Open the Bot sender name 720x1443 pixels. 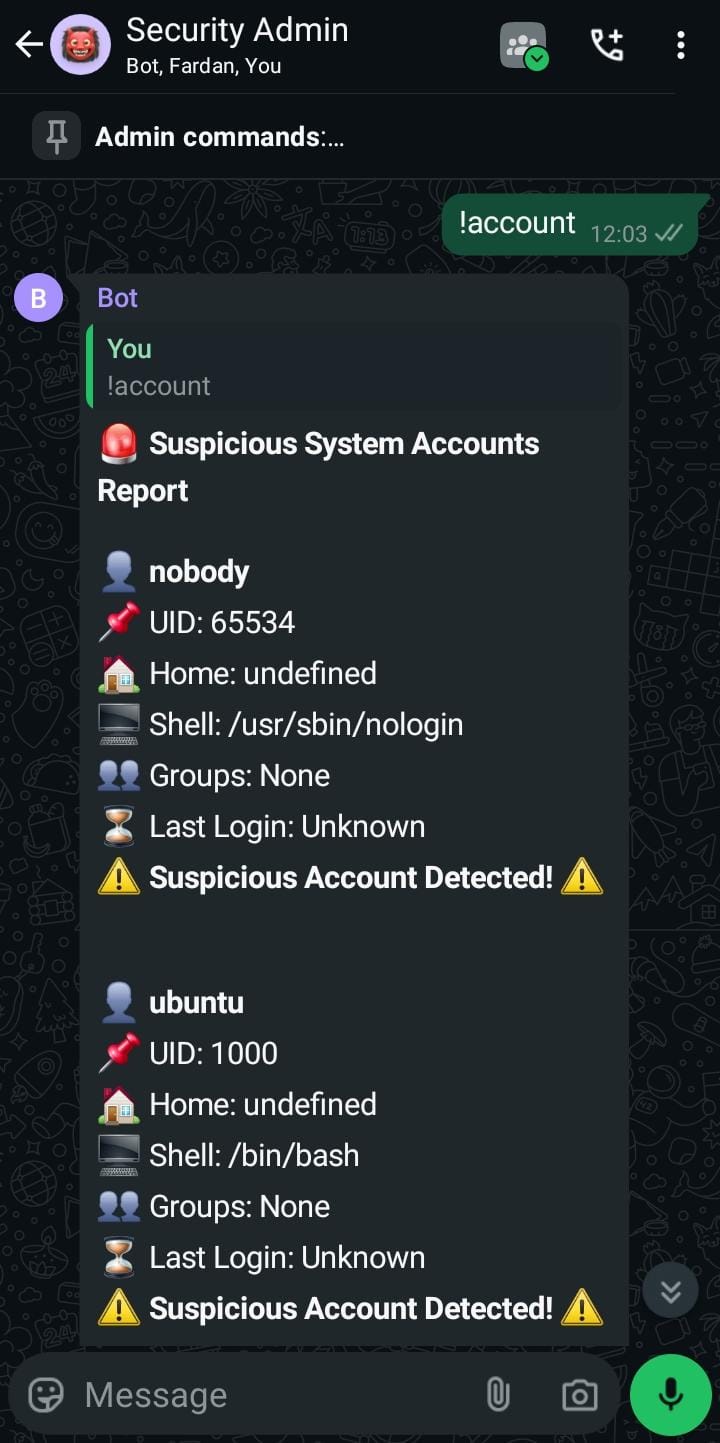[x=118, y=298]
